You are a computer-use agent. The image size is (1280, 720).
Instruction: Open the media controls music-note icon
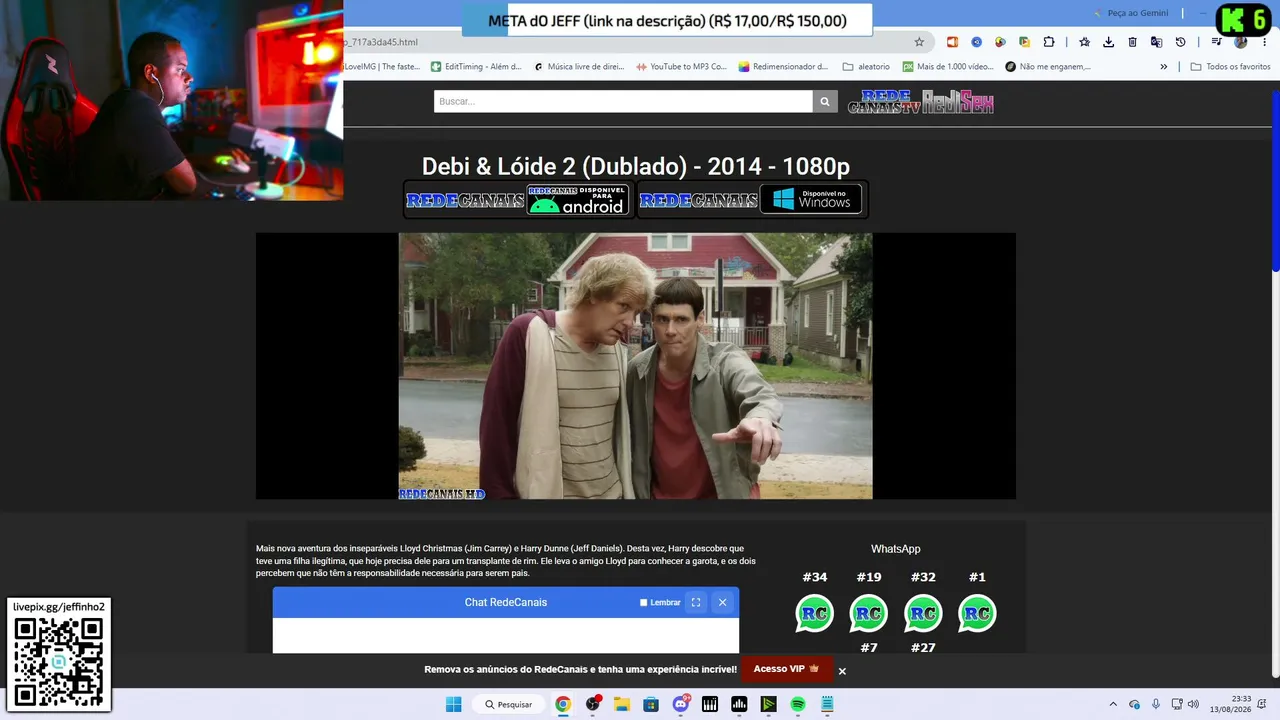point(1217,42)
